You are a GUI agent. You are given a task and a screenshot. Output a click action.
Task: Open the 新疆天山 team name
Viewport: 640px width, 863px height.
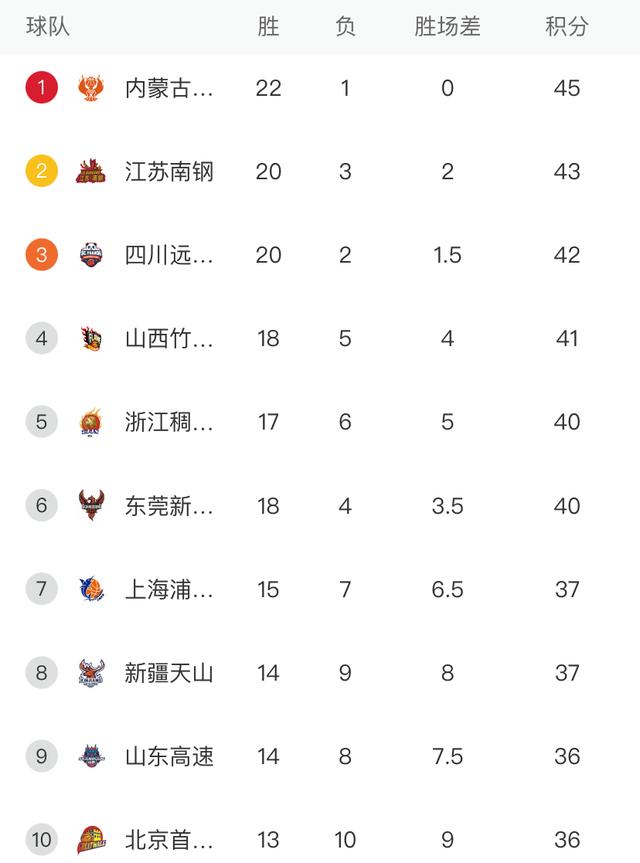169,673
